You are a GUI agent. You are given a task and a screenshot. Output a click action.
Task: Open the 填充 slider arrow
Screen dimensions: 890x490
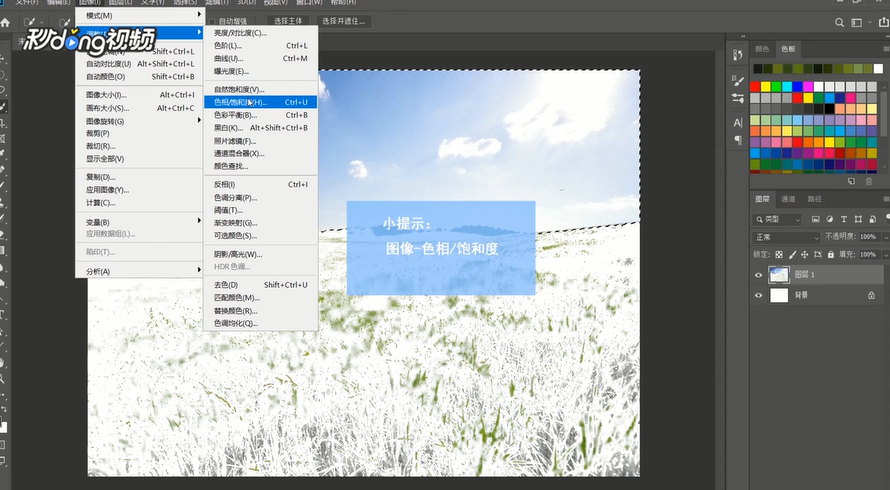tap(884, 254)
